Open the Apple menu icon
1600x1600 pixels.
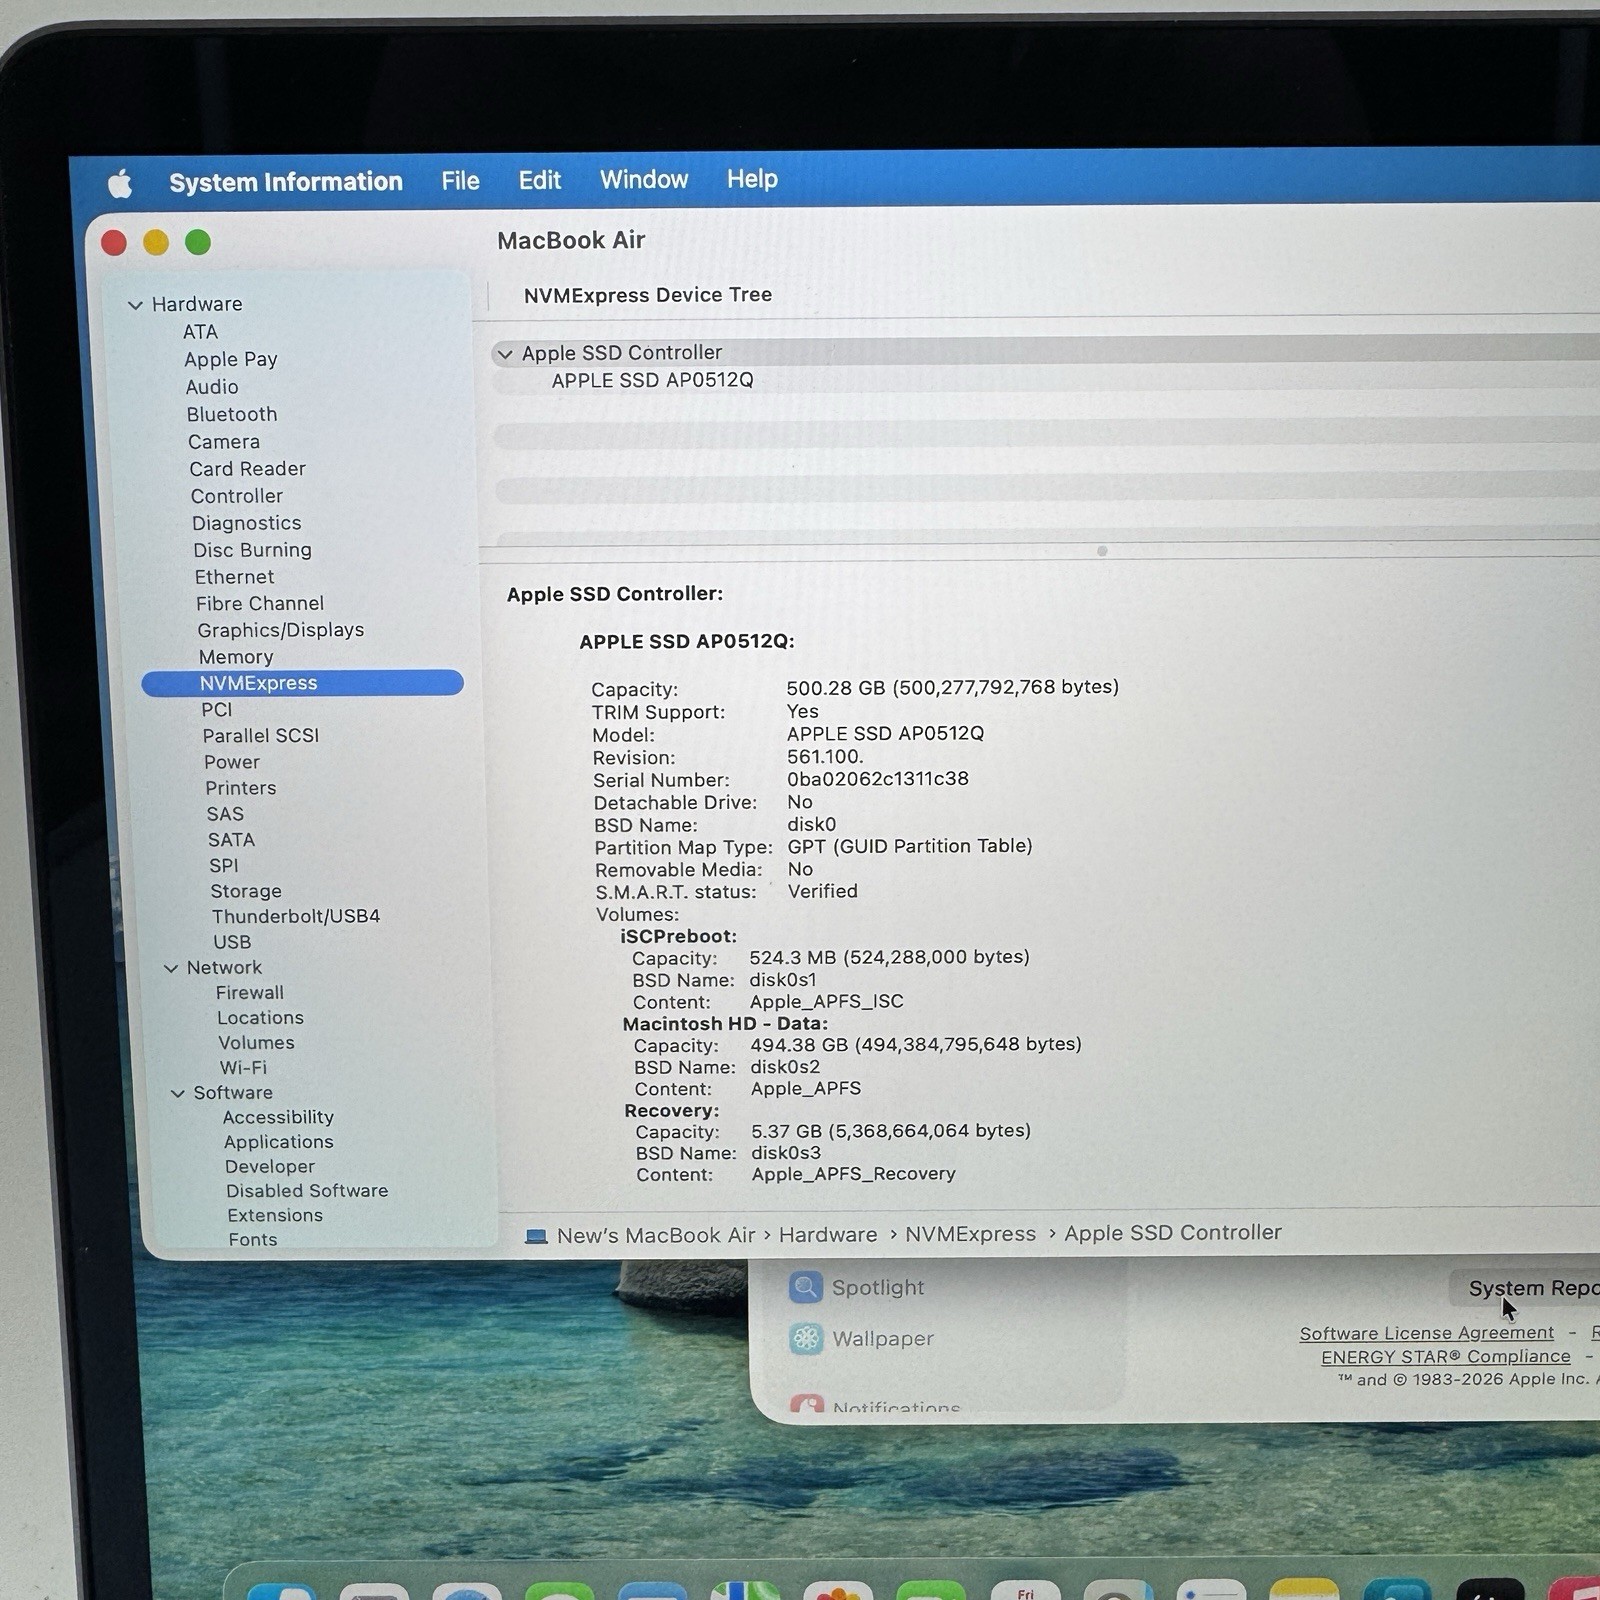coord(120,184)
